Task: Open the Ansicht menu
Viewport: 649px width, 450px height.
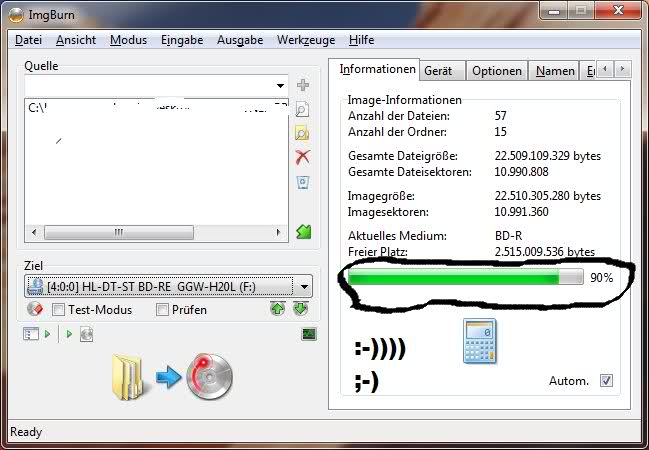Action: pos(76,40)
